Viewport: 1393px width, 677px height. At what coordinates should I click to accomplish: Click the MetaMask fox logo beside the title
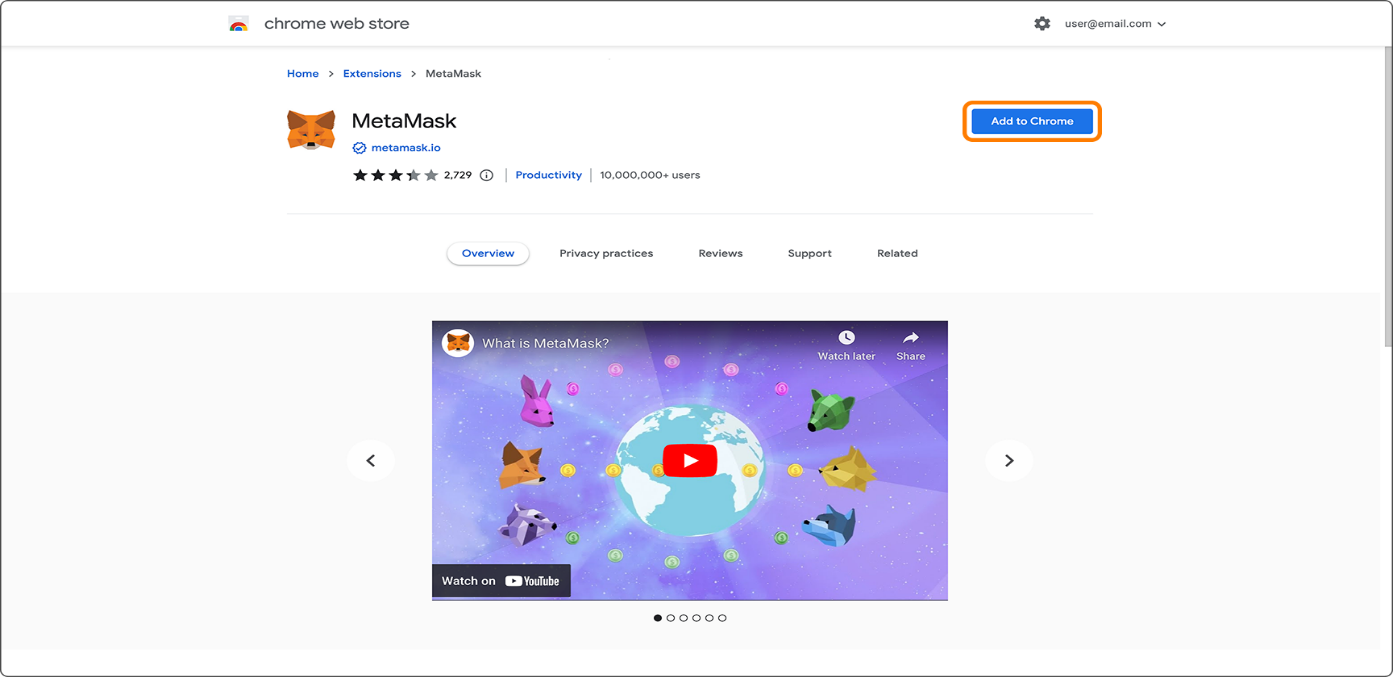point(311,130)
